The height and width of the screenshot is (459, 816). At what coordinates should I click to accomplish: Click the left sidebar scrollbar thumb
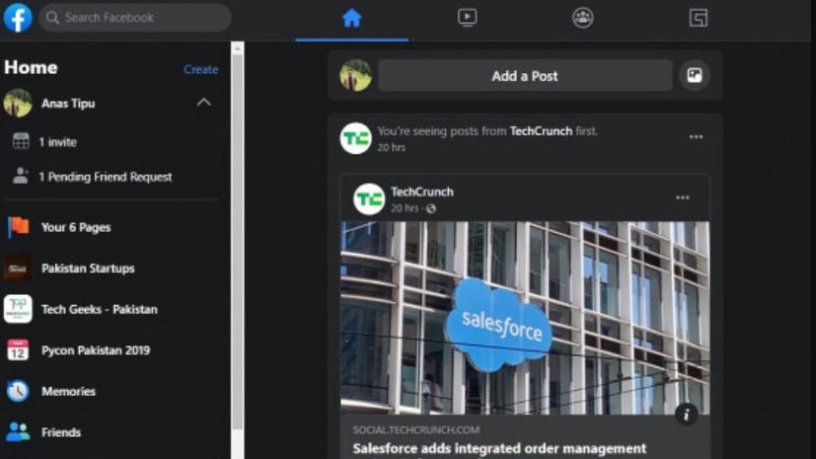[x=238, y=243]
